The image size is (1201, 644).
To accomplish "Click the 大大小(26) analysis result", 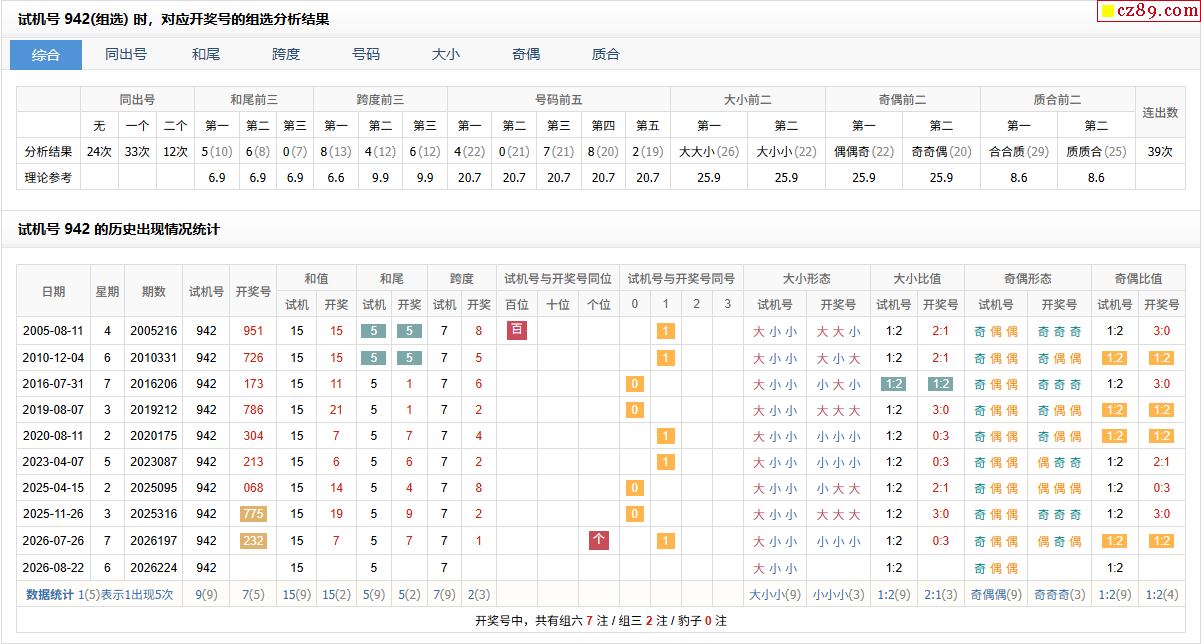I will (709, 152).
